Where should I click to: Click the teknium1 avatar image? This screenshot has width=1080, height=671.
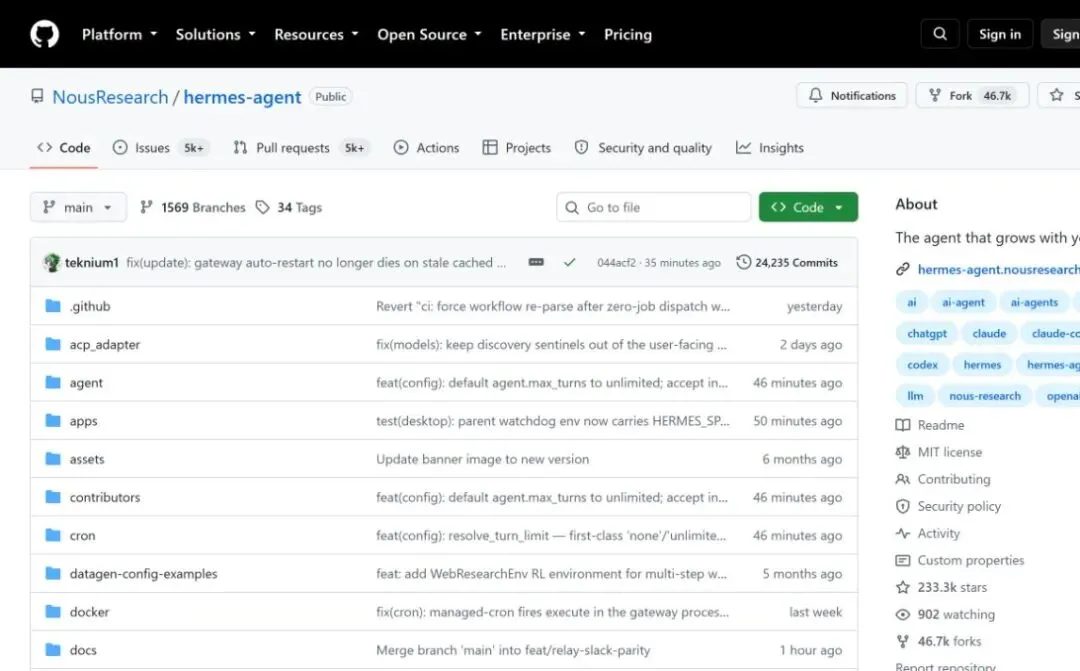(52, 262)
